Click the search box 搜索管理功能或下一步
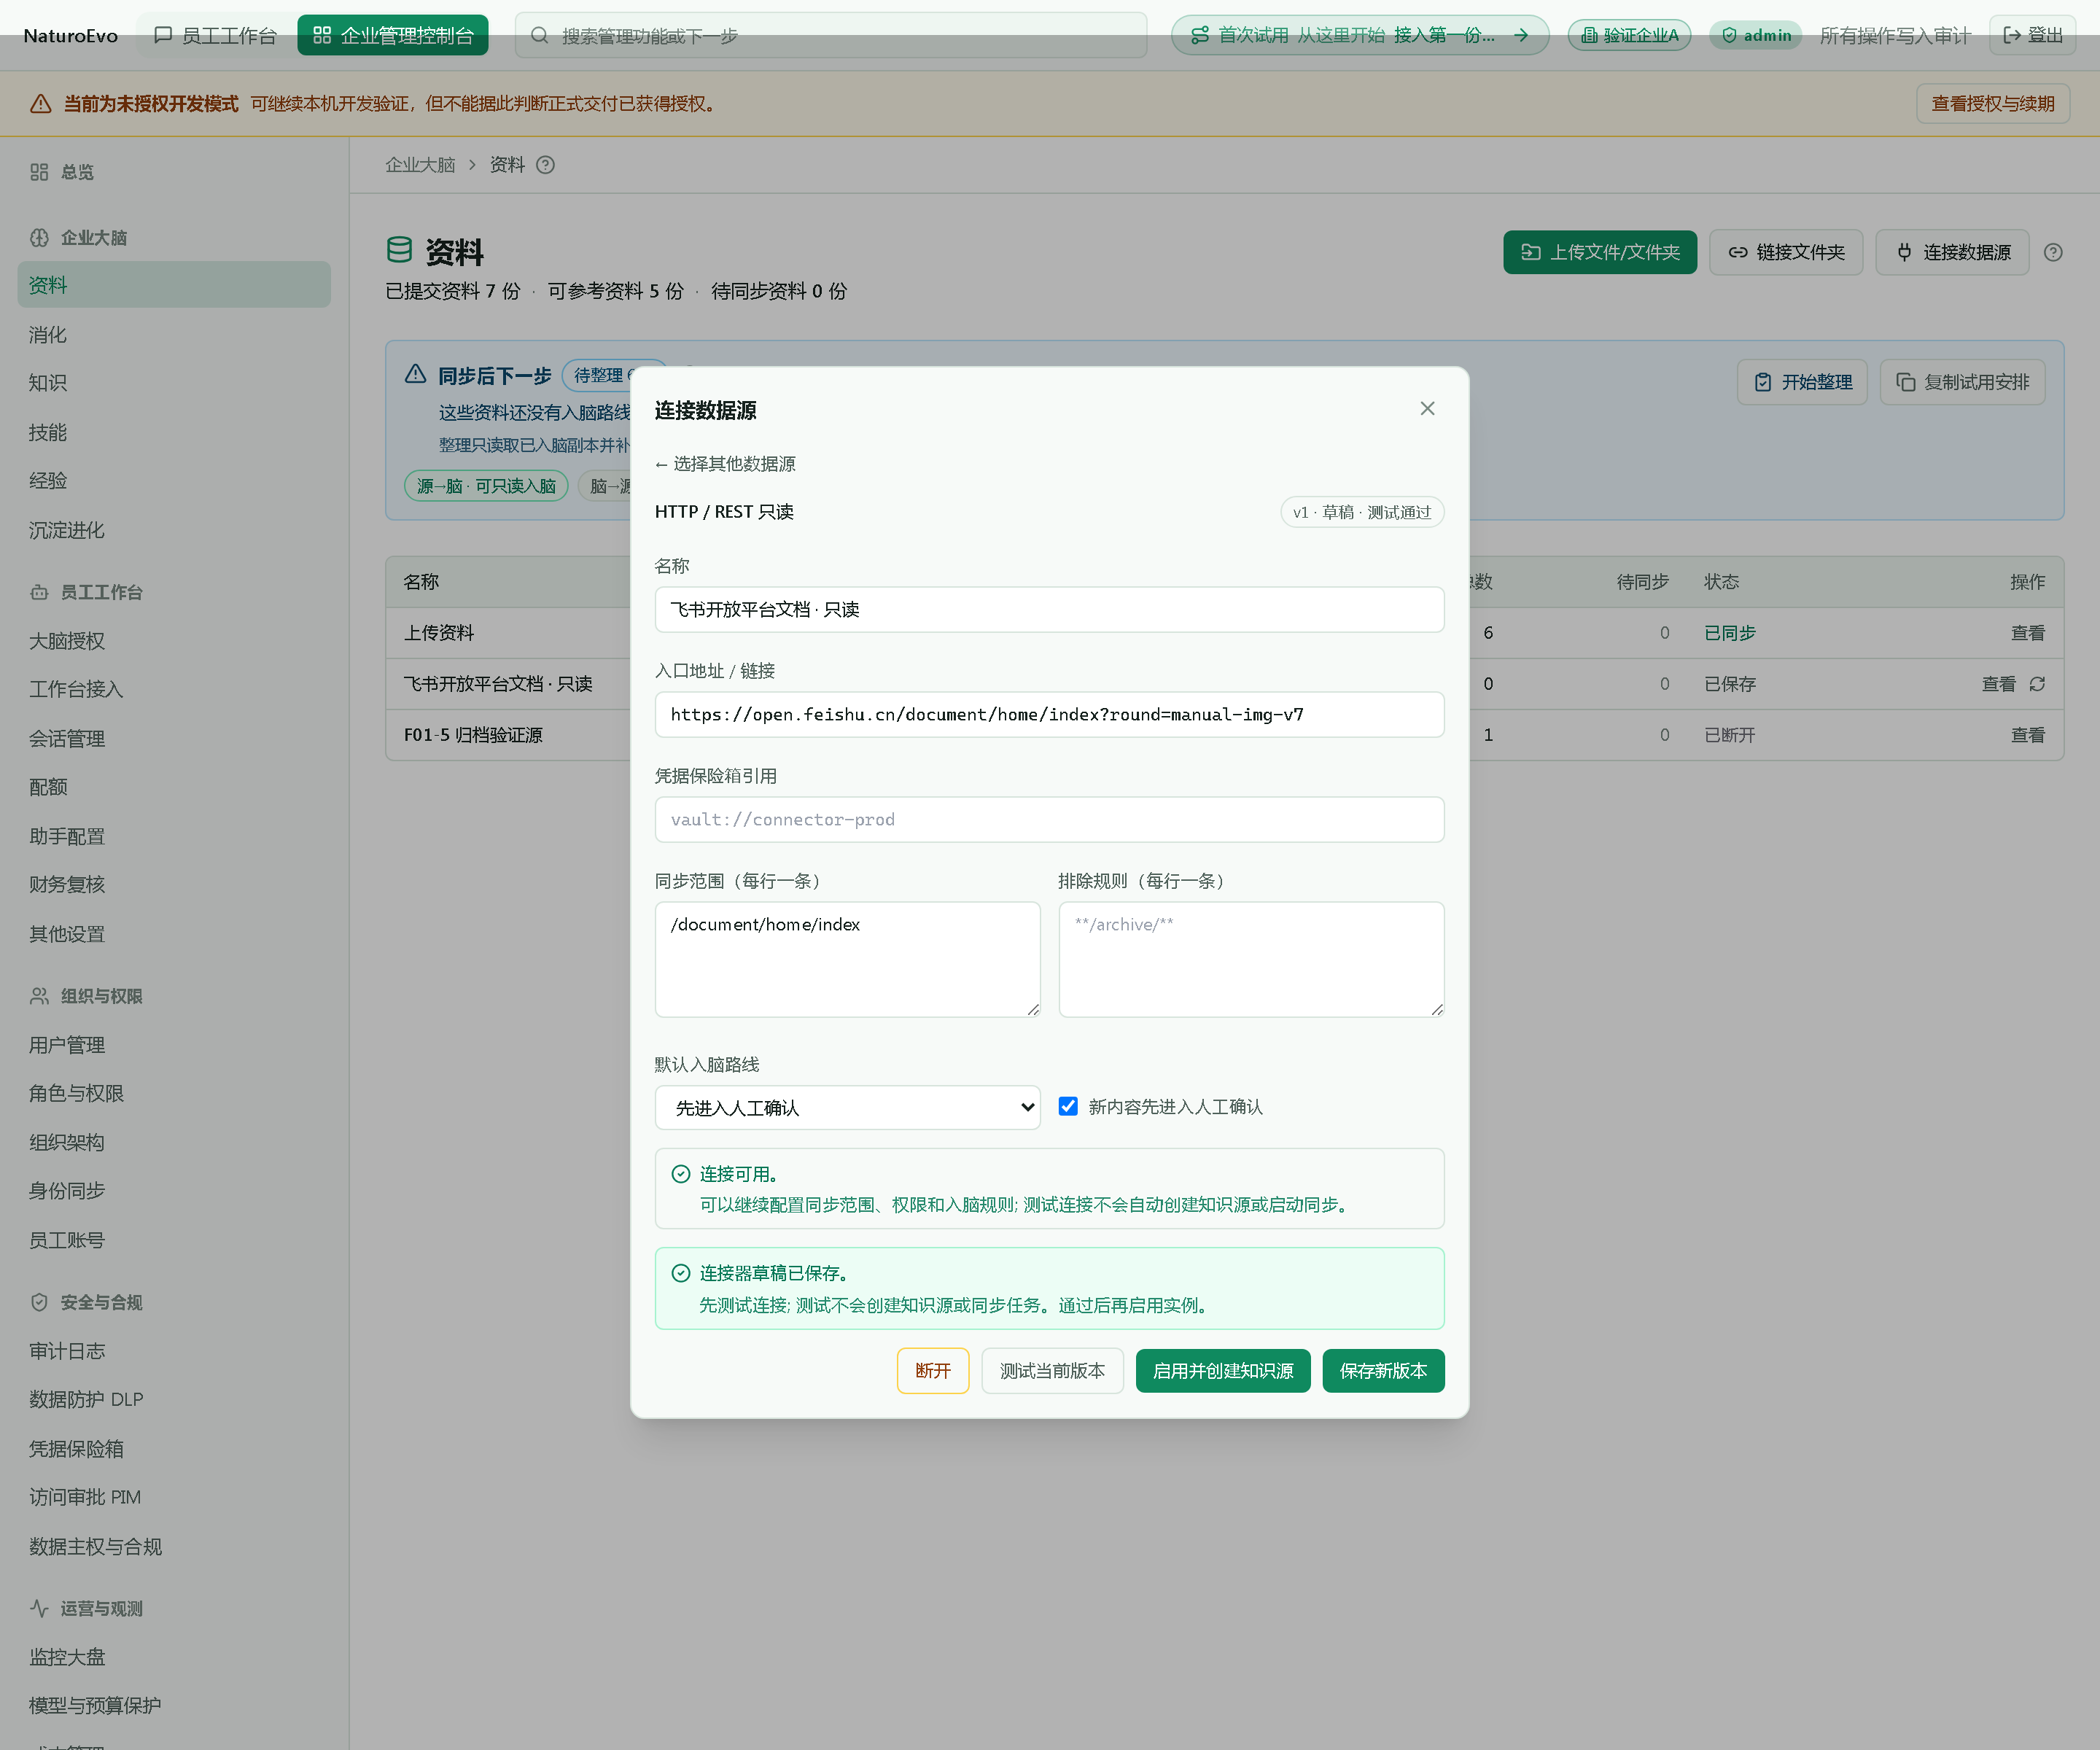Screen dimensions: 2100x1750 (830, 36)
